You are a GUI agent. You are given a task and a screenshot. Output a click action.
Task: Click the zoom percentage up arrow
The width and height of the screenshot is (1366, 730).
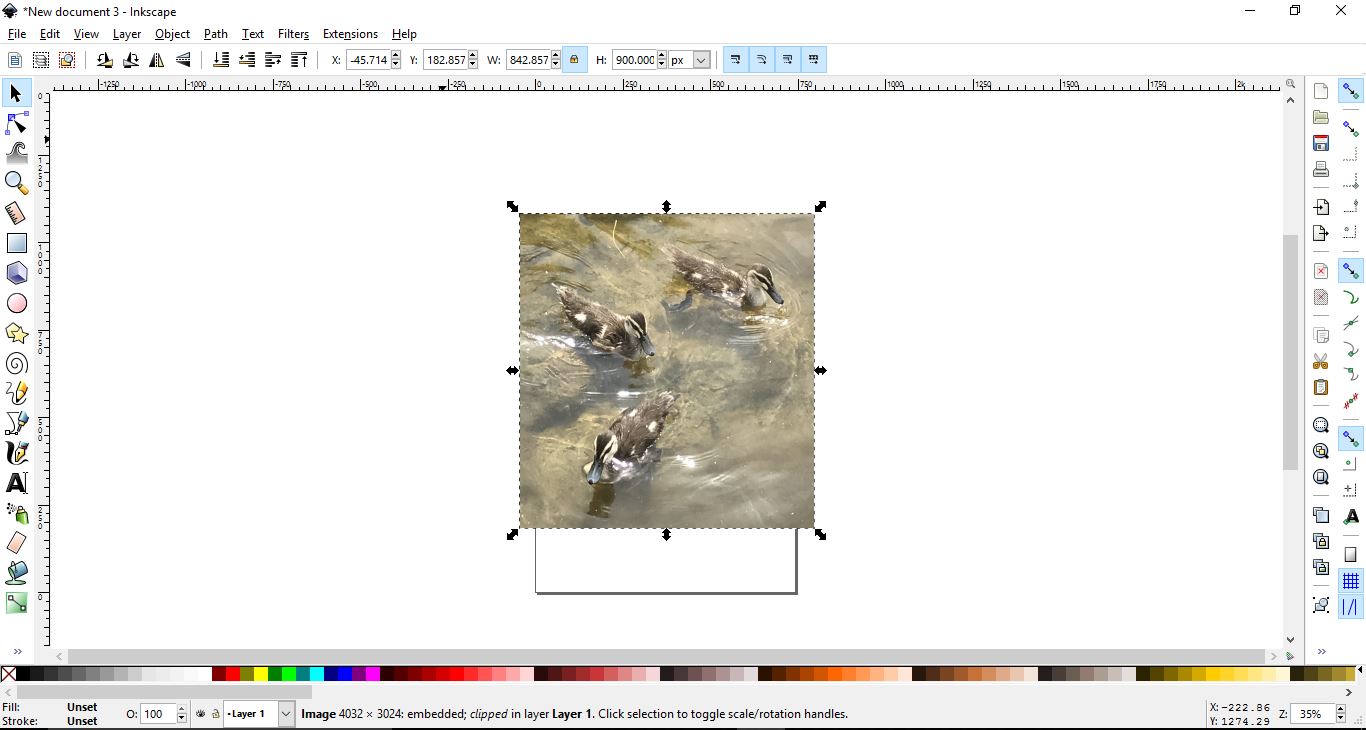point(1342,710)
